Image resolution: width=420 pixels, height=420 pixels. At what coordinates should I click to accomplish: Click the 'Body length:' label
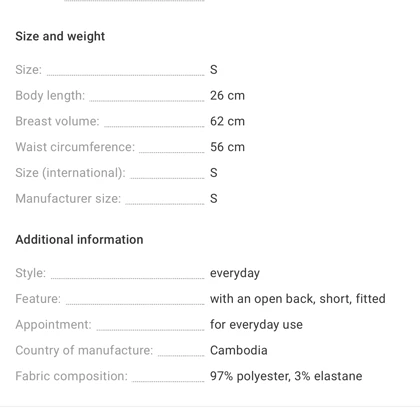[x=50, y=96]
